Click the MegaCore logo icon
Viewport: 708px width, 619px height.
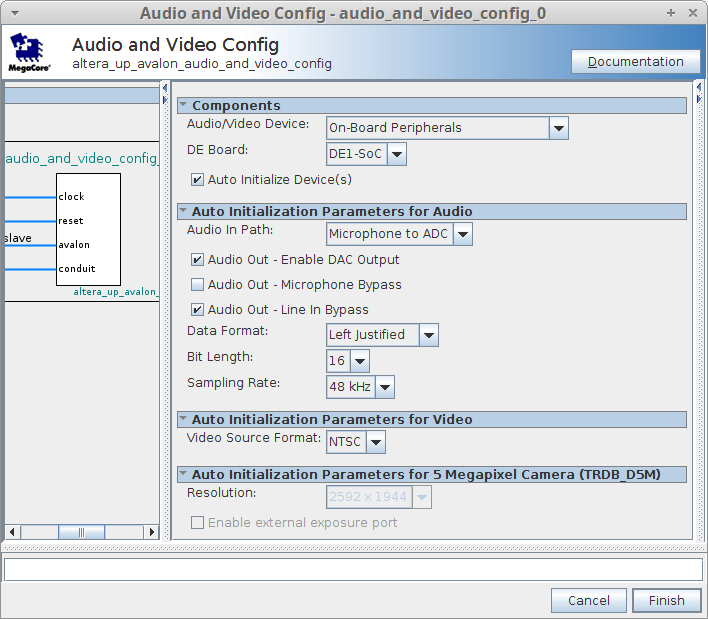pyautogui.click(x=30, y=53)
